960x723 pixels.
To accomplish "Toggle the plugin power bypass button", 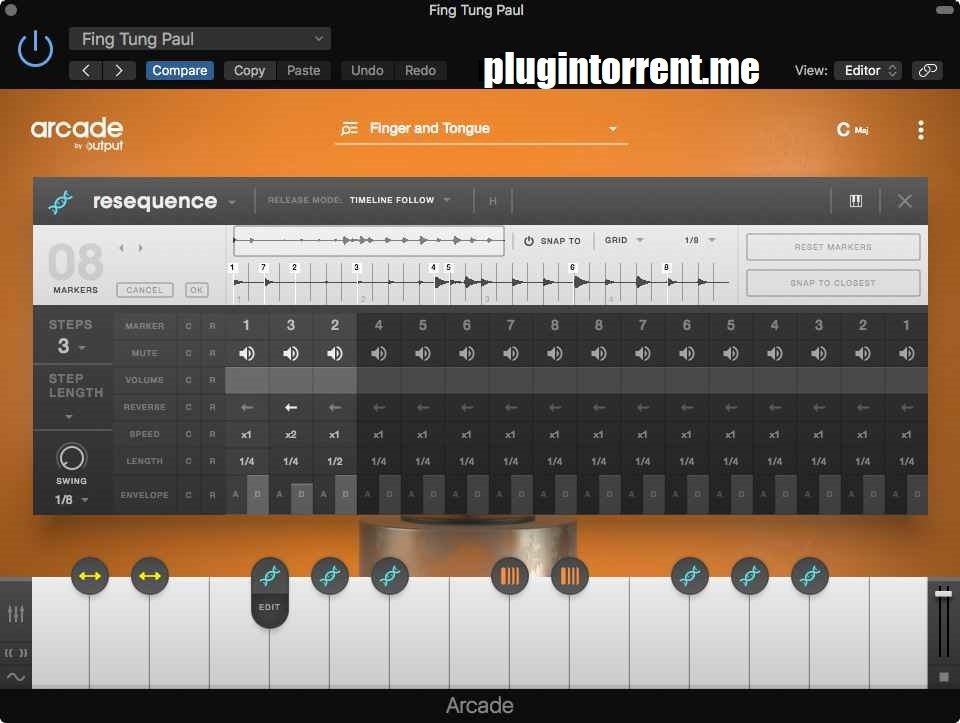I will pos(35,49).
